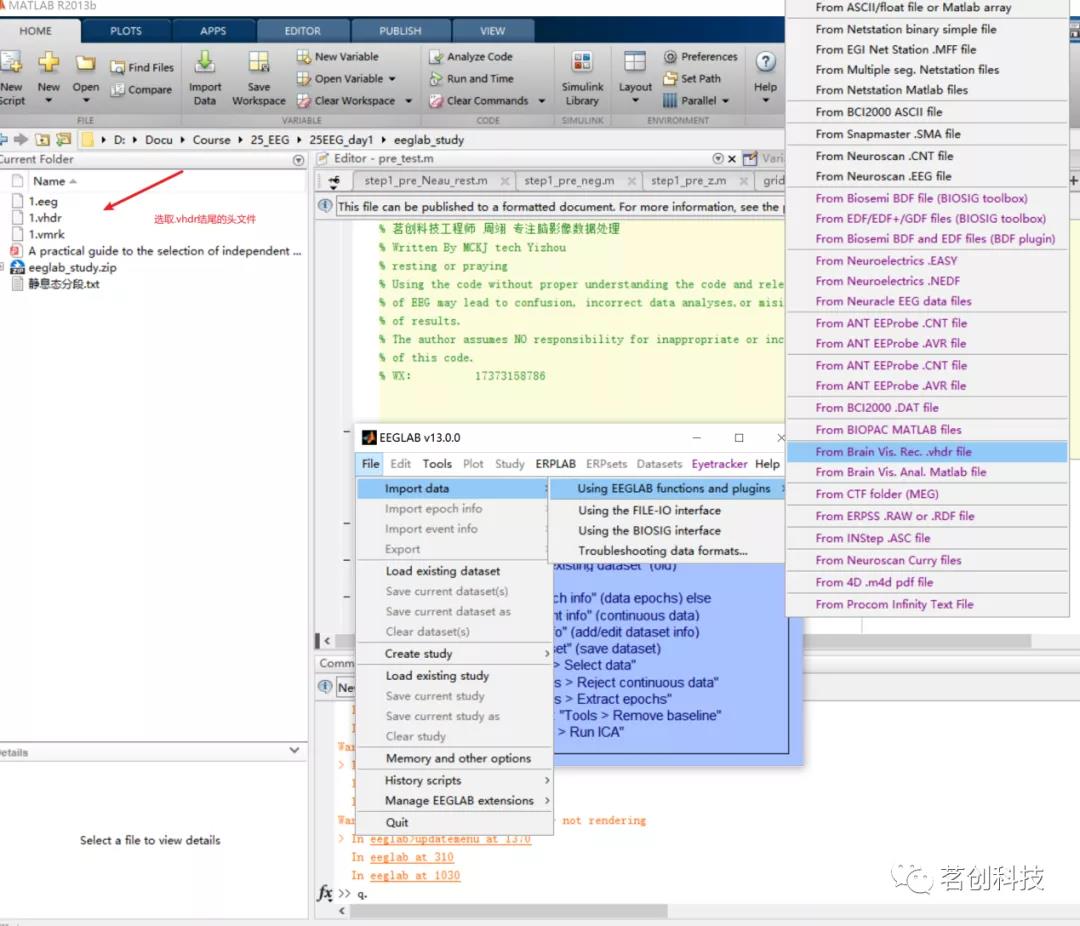The width and height of the screenshot is (1080, 926).
Task: Expand the Clear Workspace dropdown arrow
Action: click(408, 101)
